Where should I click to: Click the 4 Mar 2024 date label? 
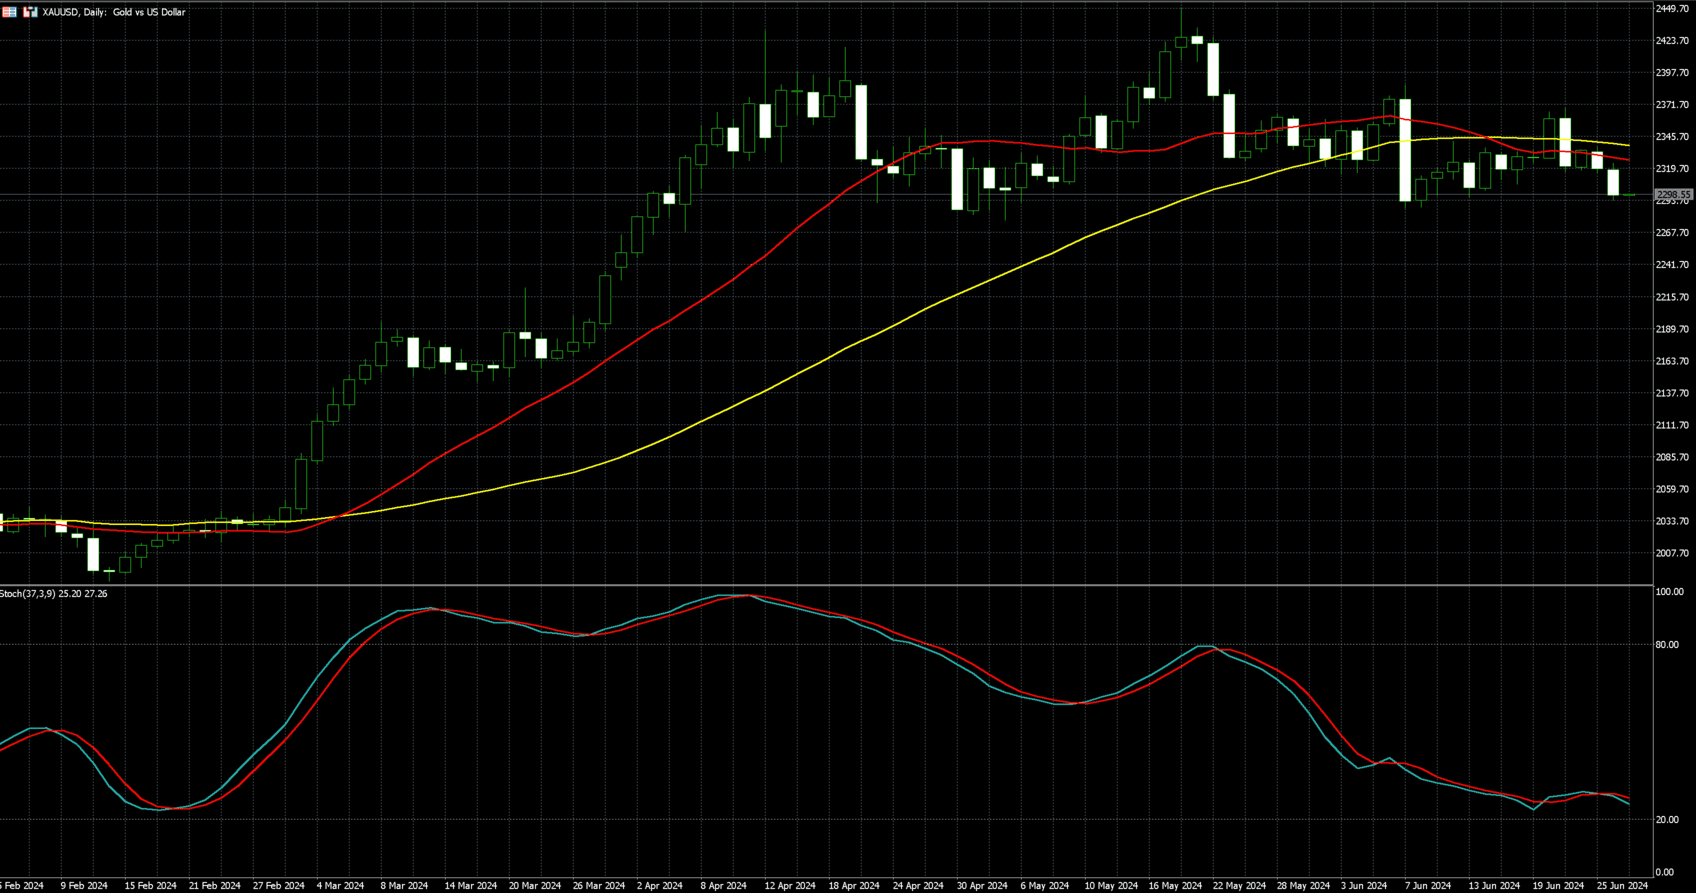point(340,886)
